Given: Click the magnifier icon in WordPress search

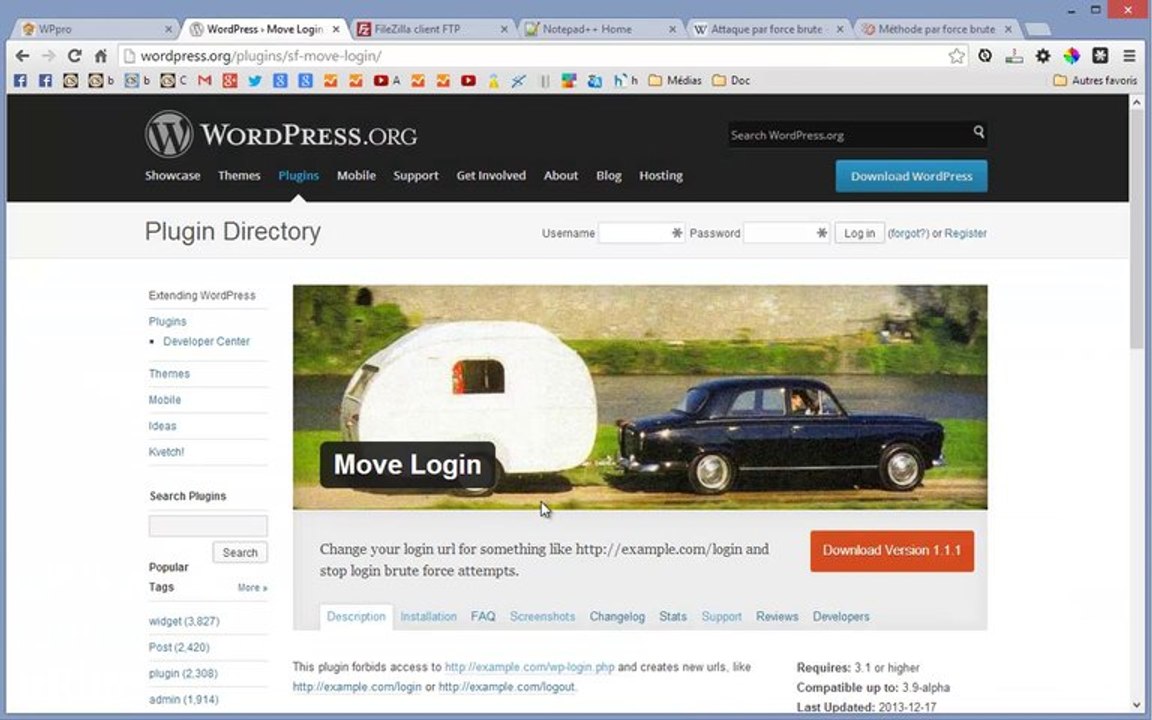Looking at the screenshot, I should (979, 132).
